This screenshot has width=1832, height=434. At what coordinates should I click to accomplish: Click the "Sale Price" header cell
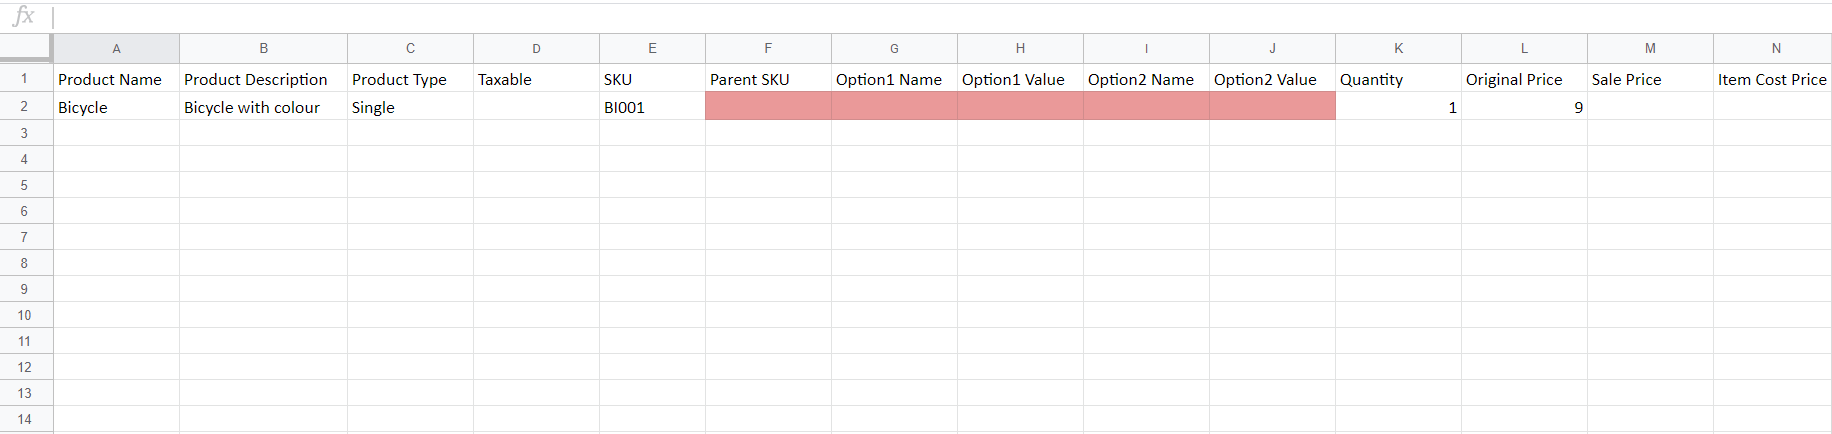[1650, 79]
